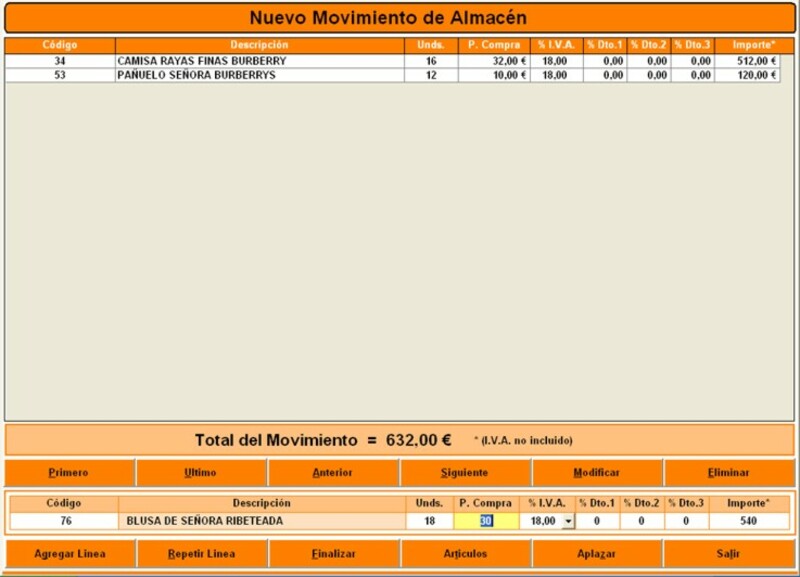
Task: Click Finalizar to finish the movement
Action: click(x=333, y=553)
